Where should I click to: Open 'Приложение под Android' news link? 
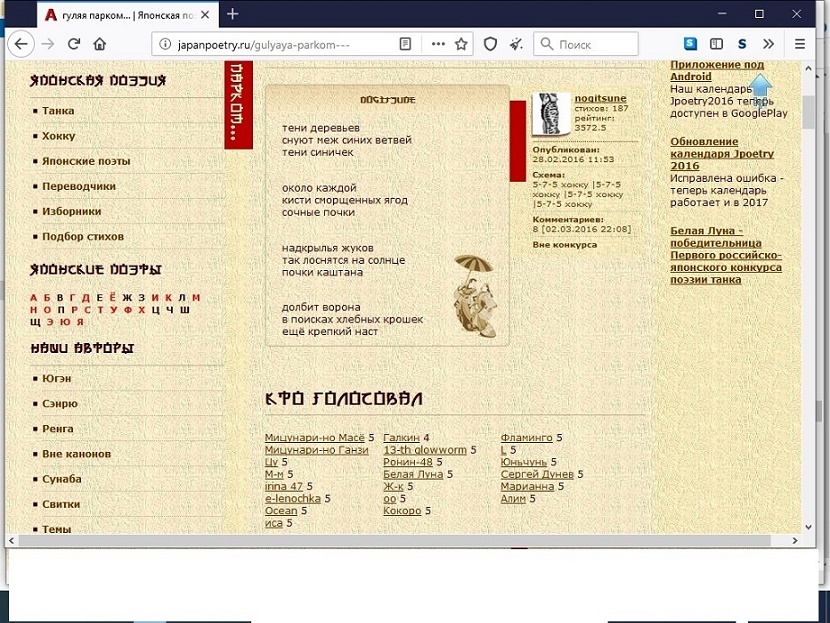point(717,70)
